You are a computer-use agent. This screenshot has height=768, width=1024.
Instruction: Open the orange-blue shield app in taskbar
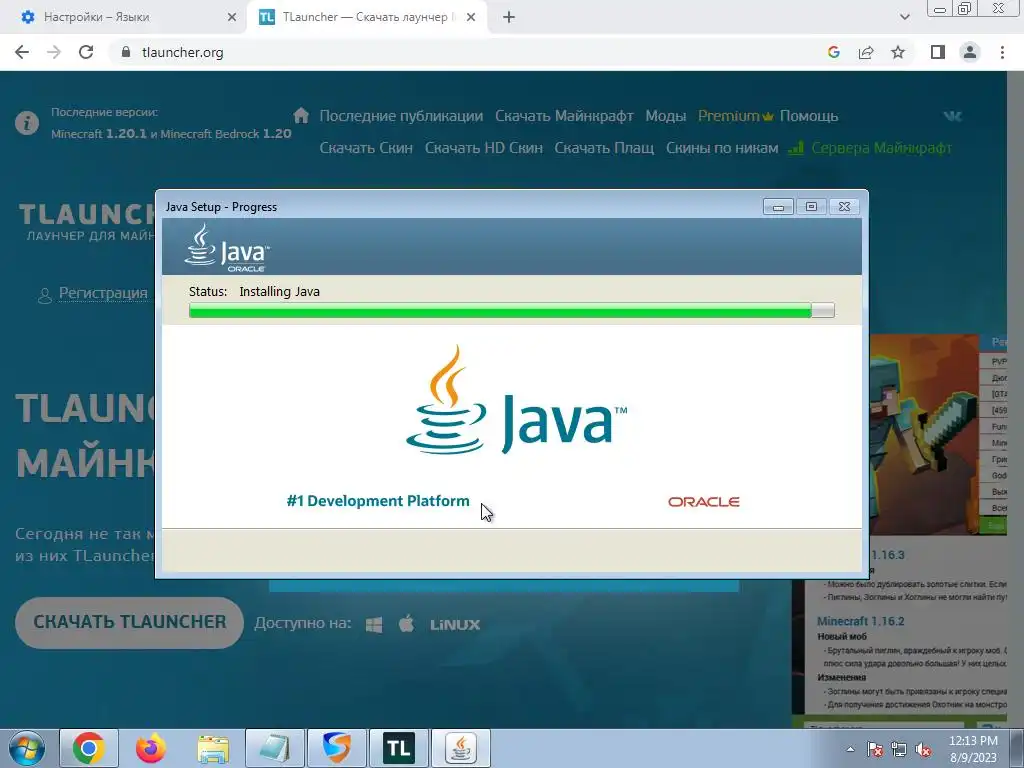[x=337, y=748]
